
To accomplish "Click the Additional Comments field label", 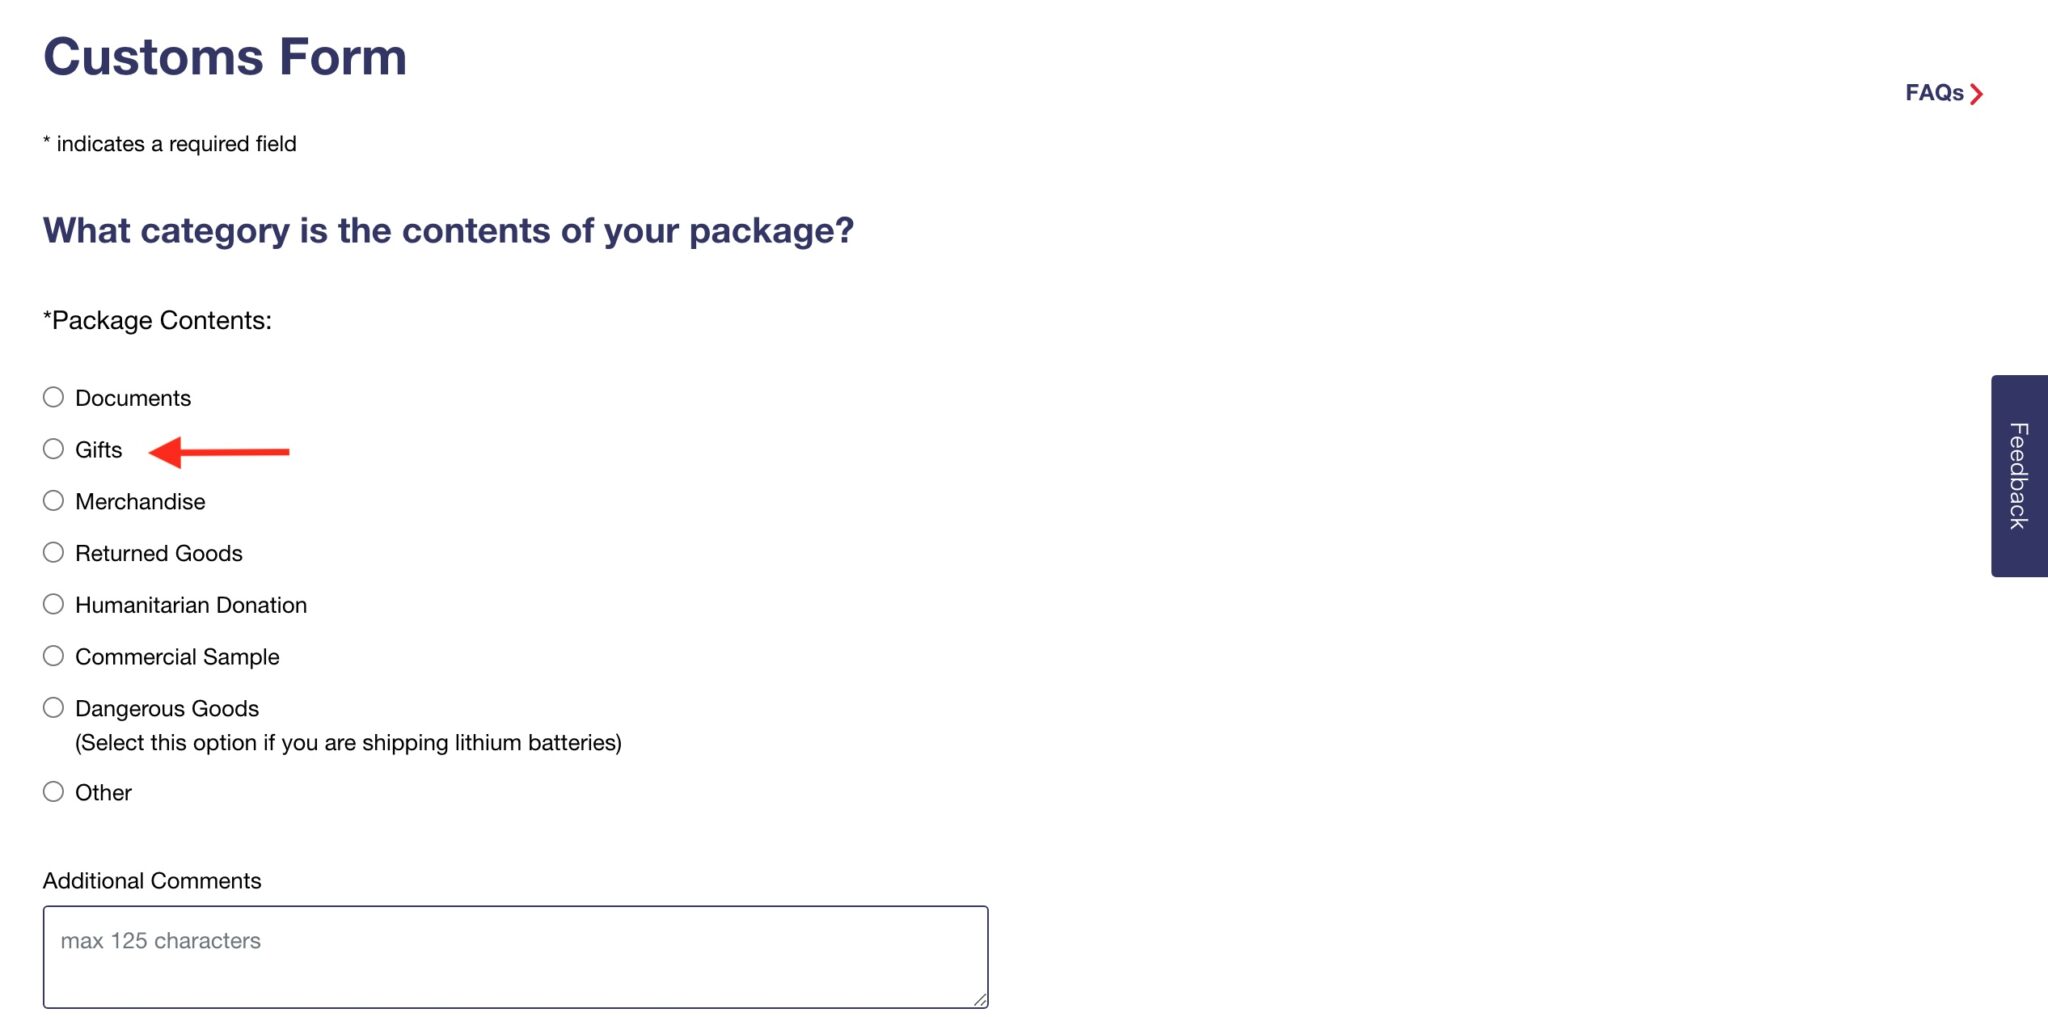I will (152, 881).
